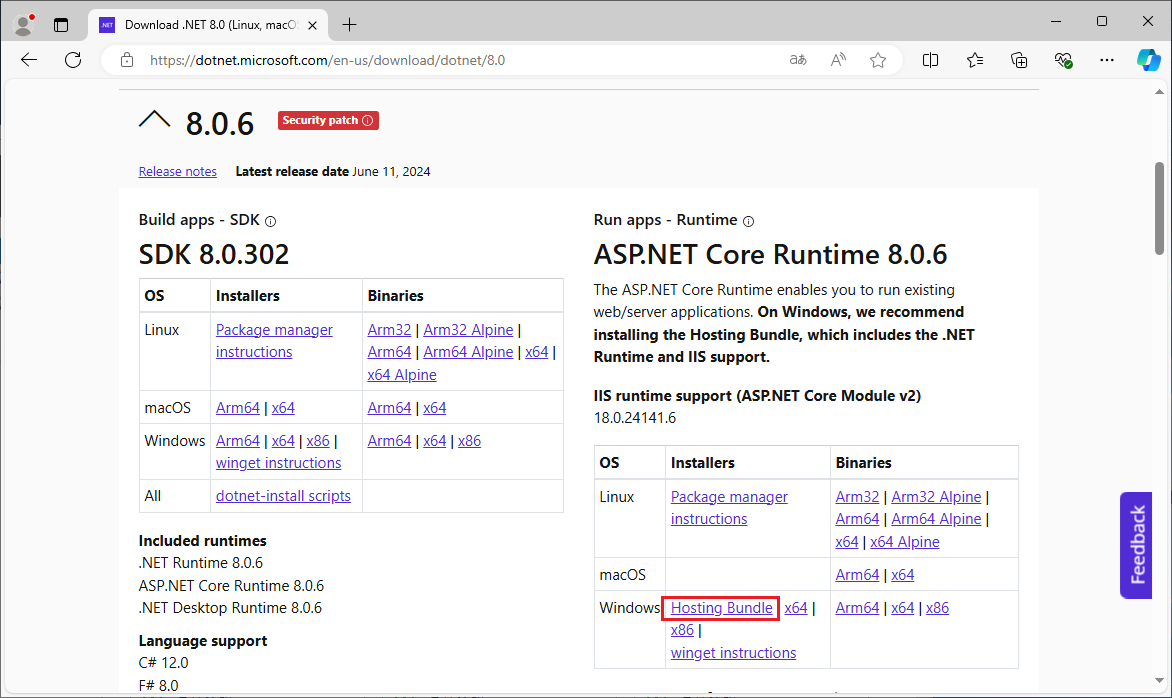
Task: Download Runtime Linux x64 Alpine binary
Action: tap(905, 542)
